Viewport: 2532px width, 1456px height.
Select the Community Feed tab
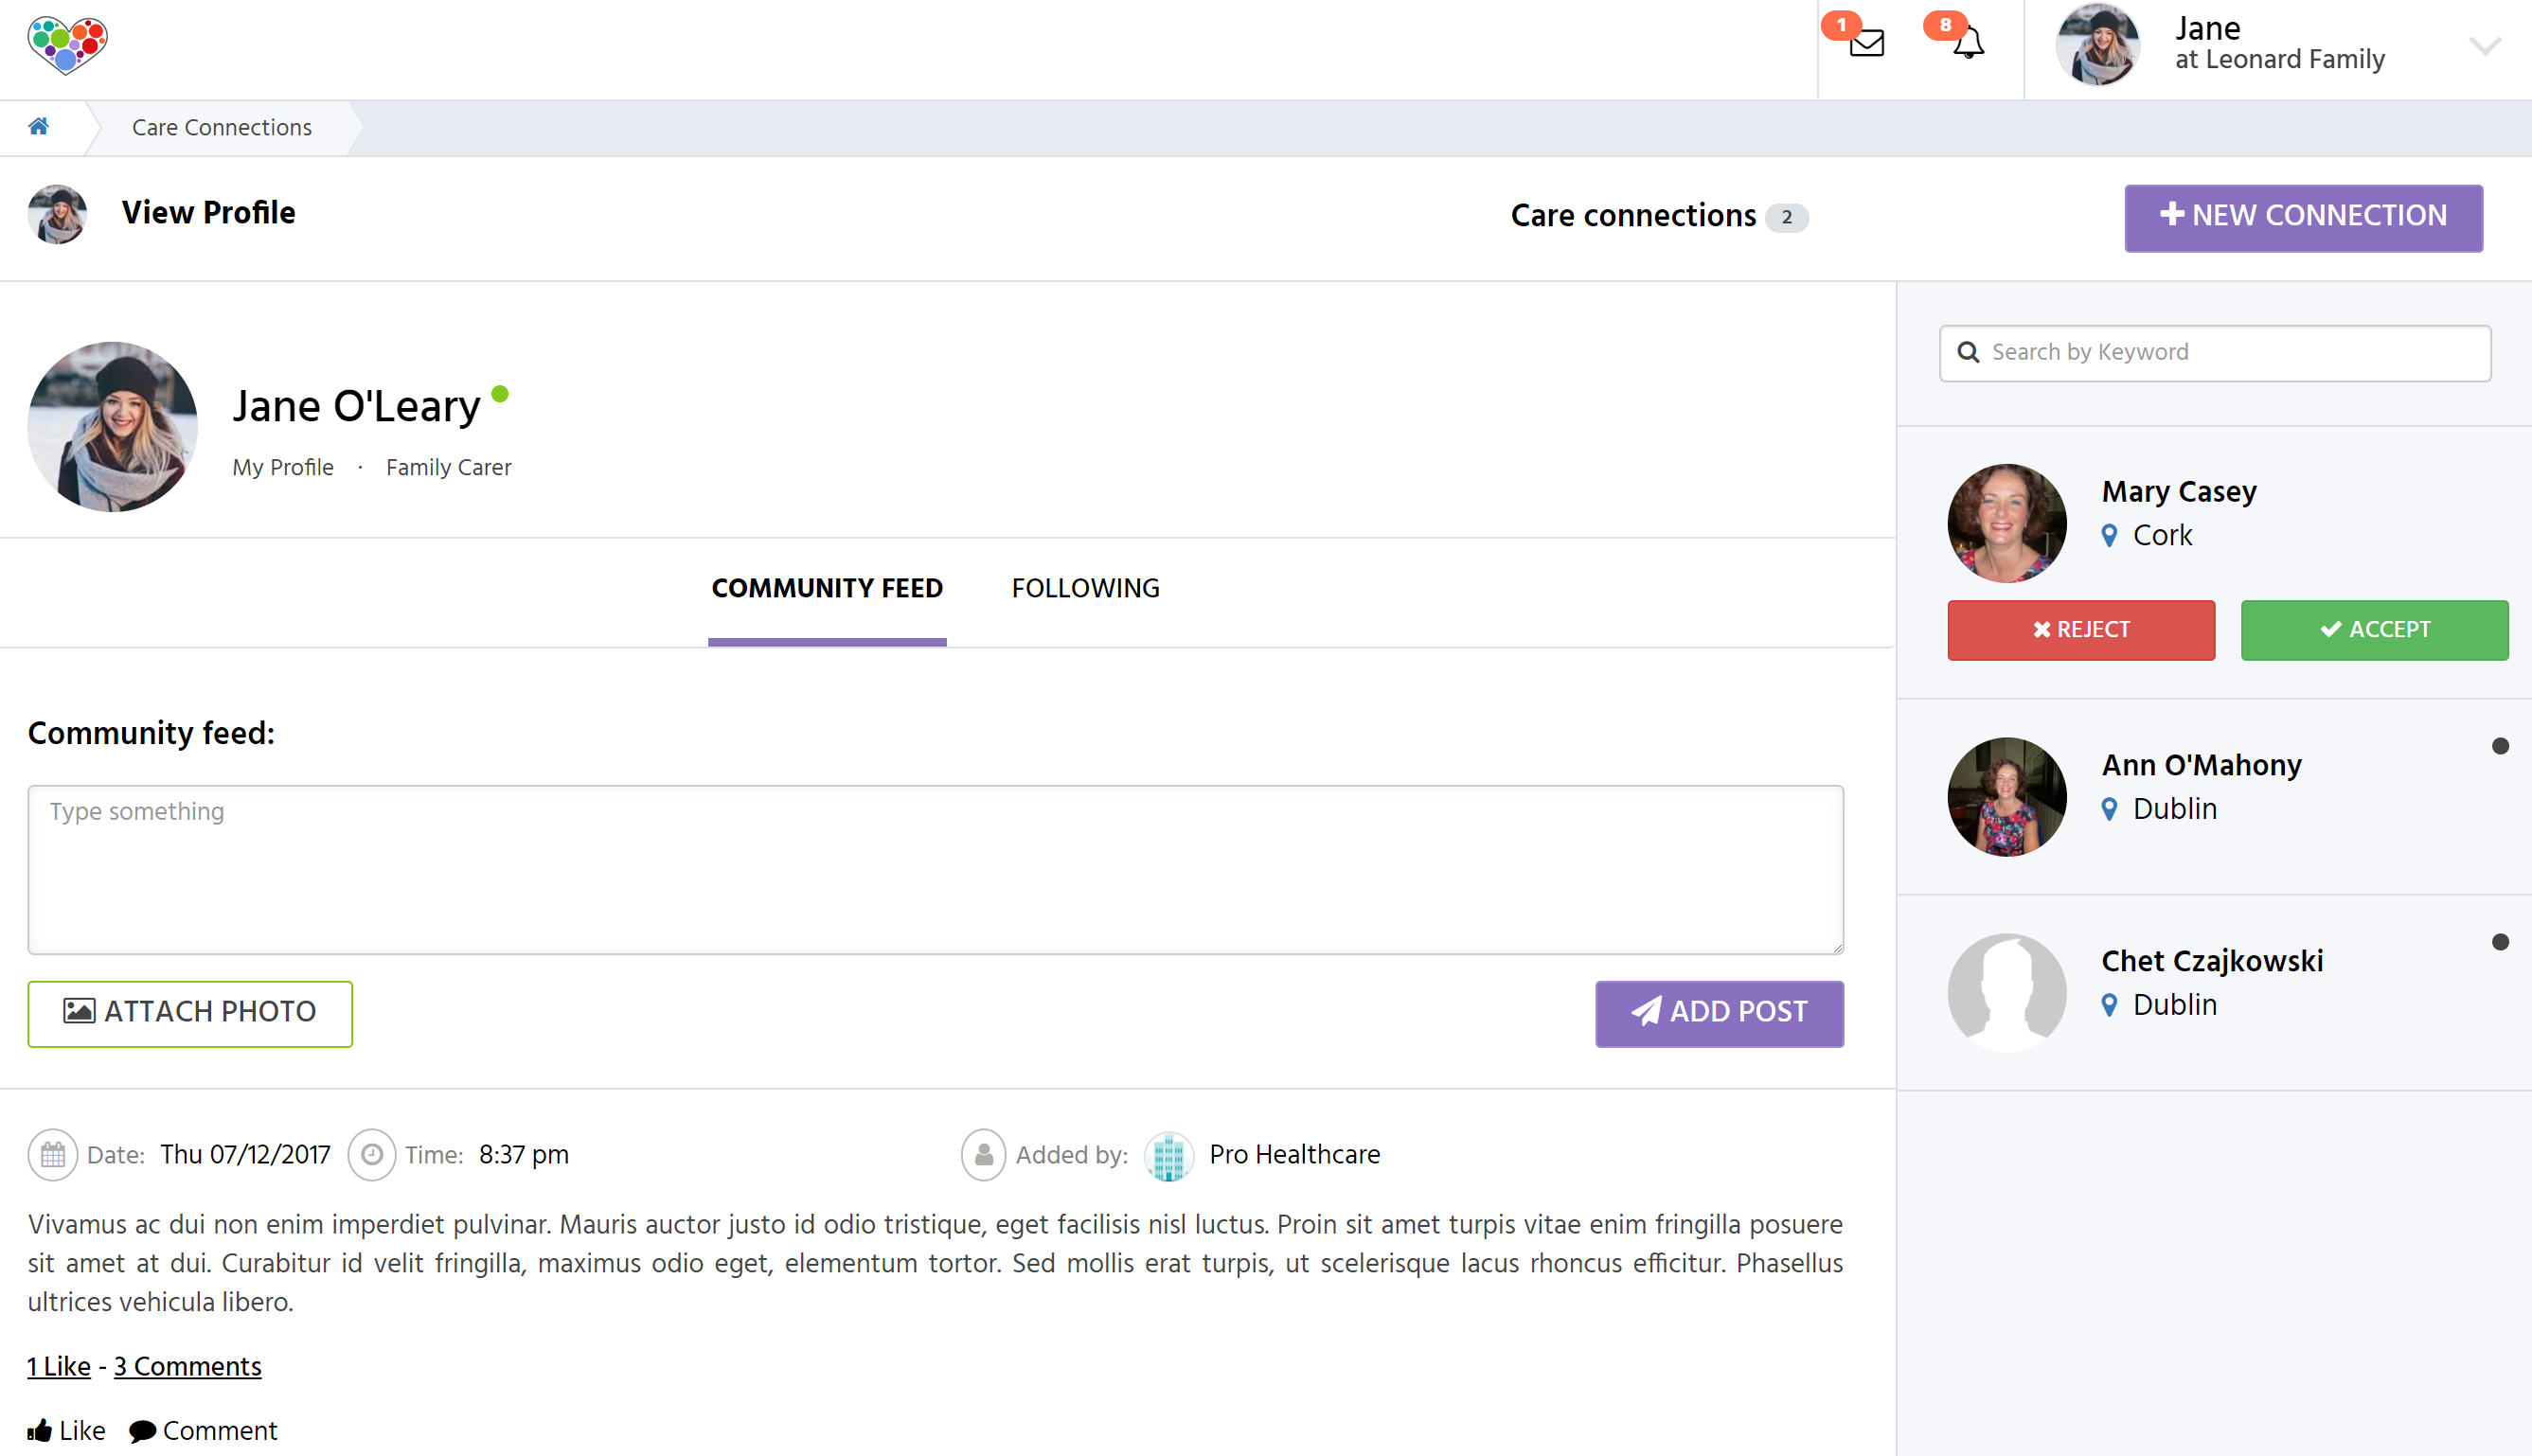(x=827, y=588)
